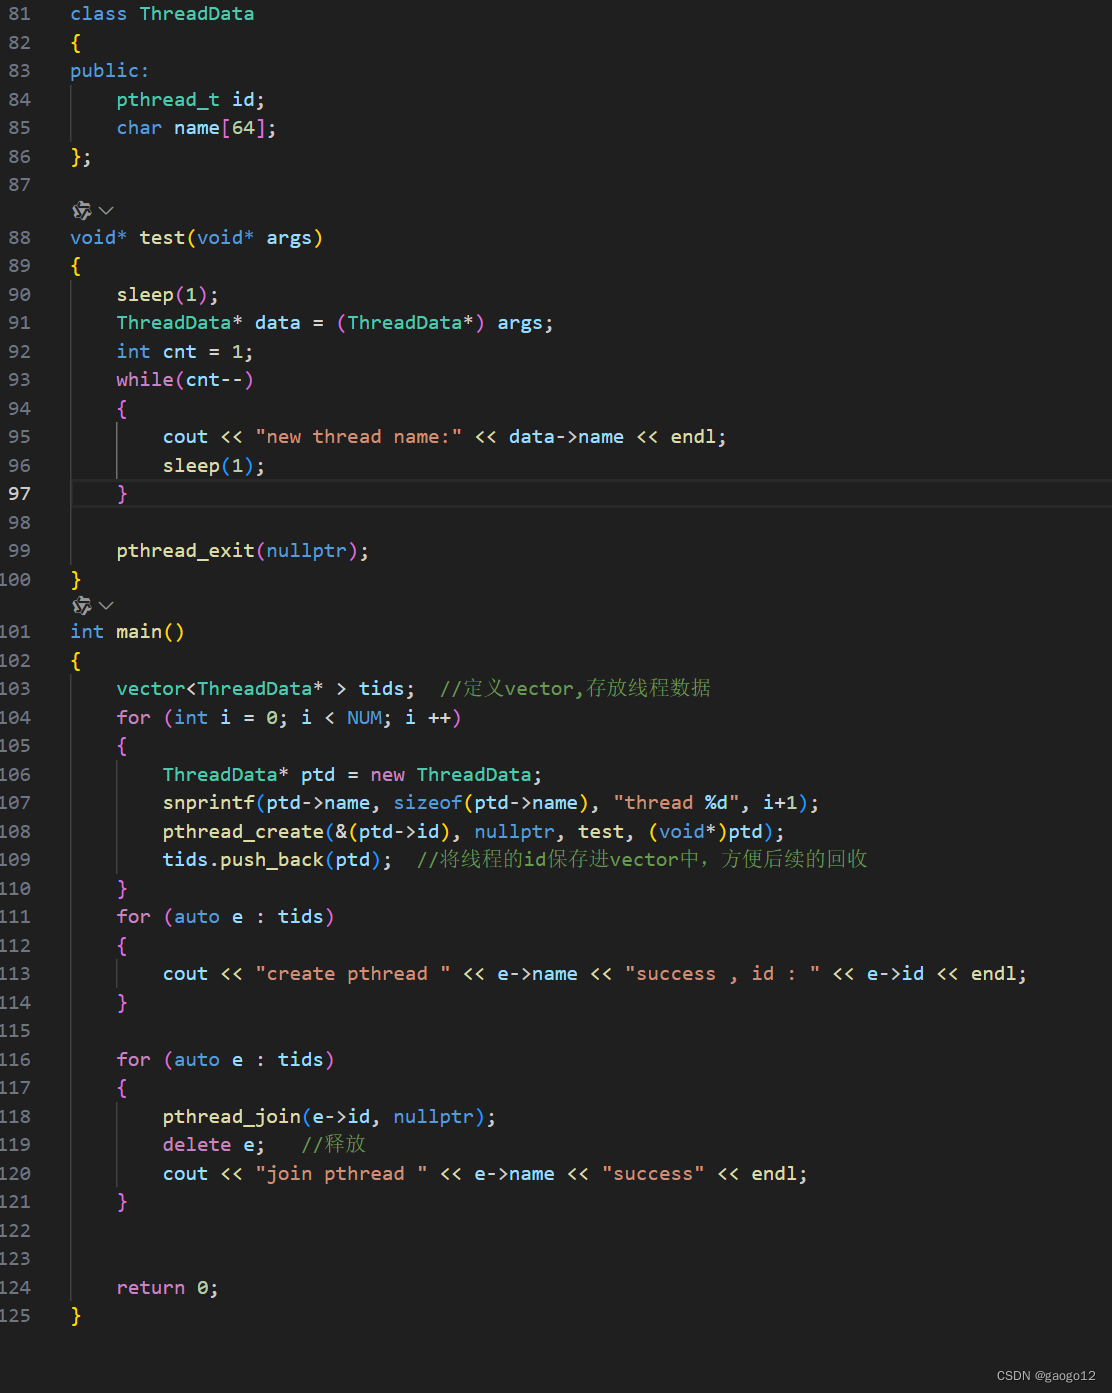The width and height of the screenshot is (1112, 1393).
Task: Click line number 81 in gutter
Action: (19, 14)
